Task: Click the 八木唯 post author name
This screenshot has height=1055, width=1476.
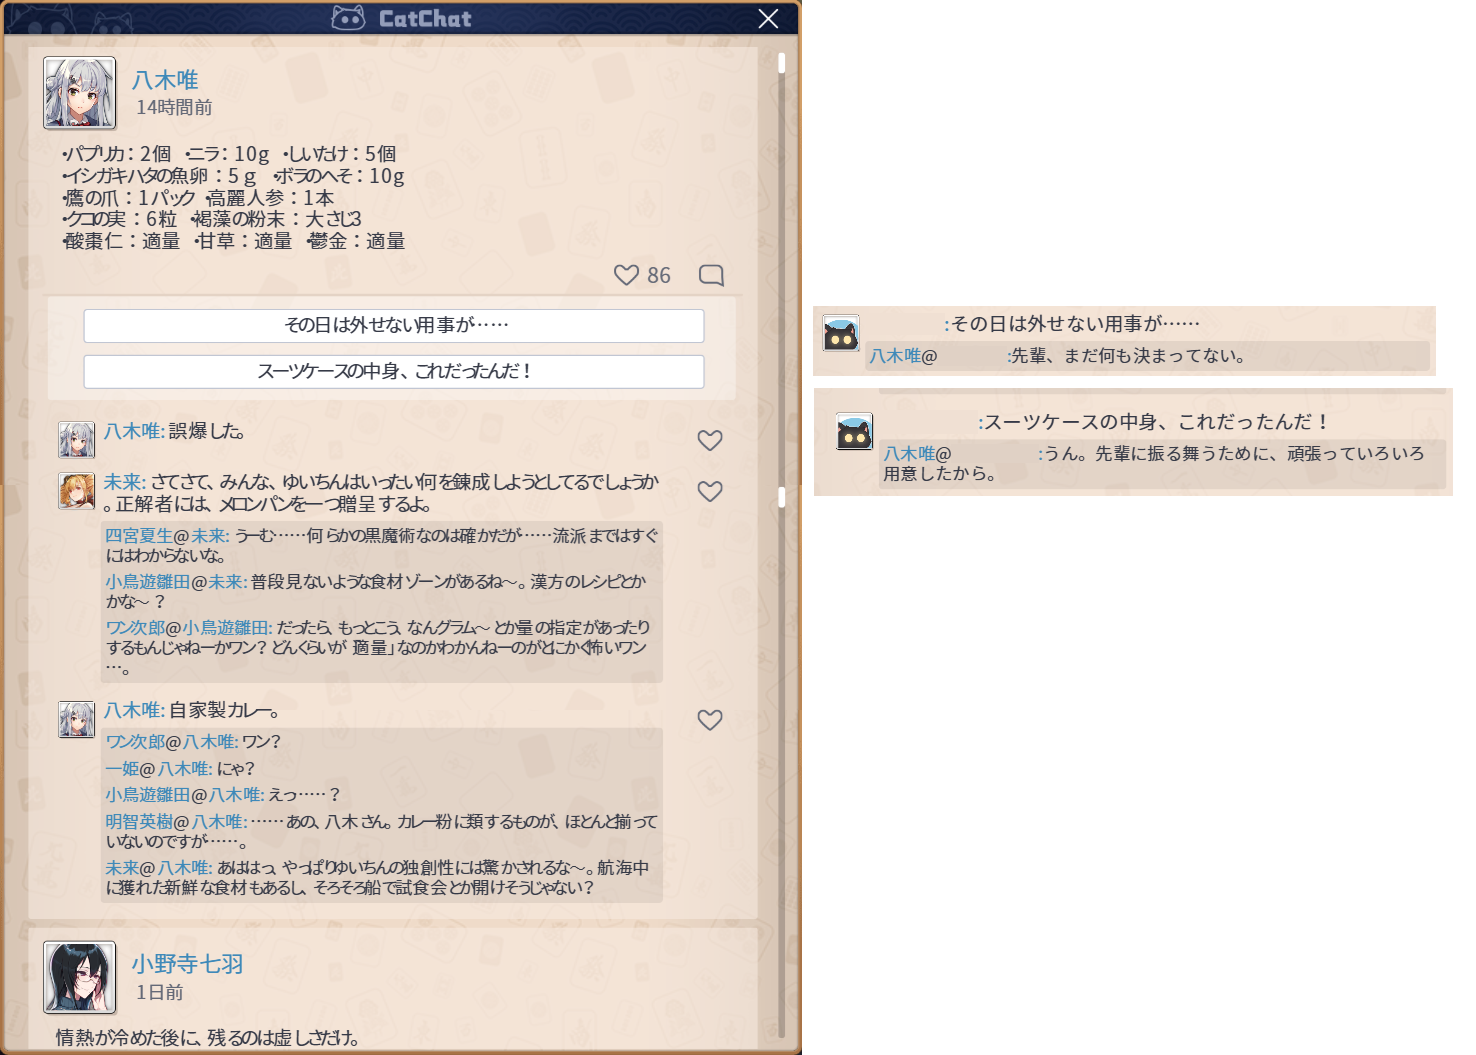Action: [166, 80]
